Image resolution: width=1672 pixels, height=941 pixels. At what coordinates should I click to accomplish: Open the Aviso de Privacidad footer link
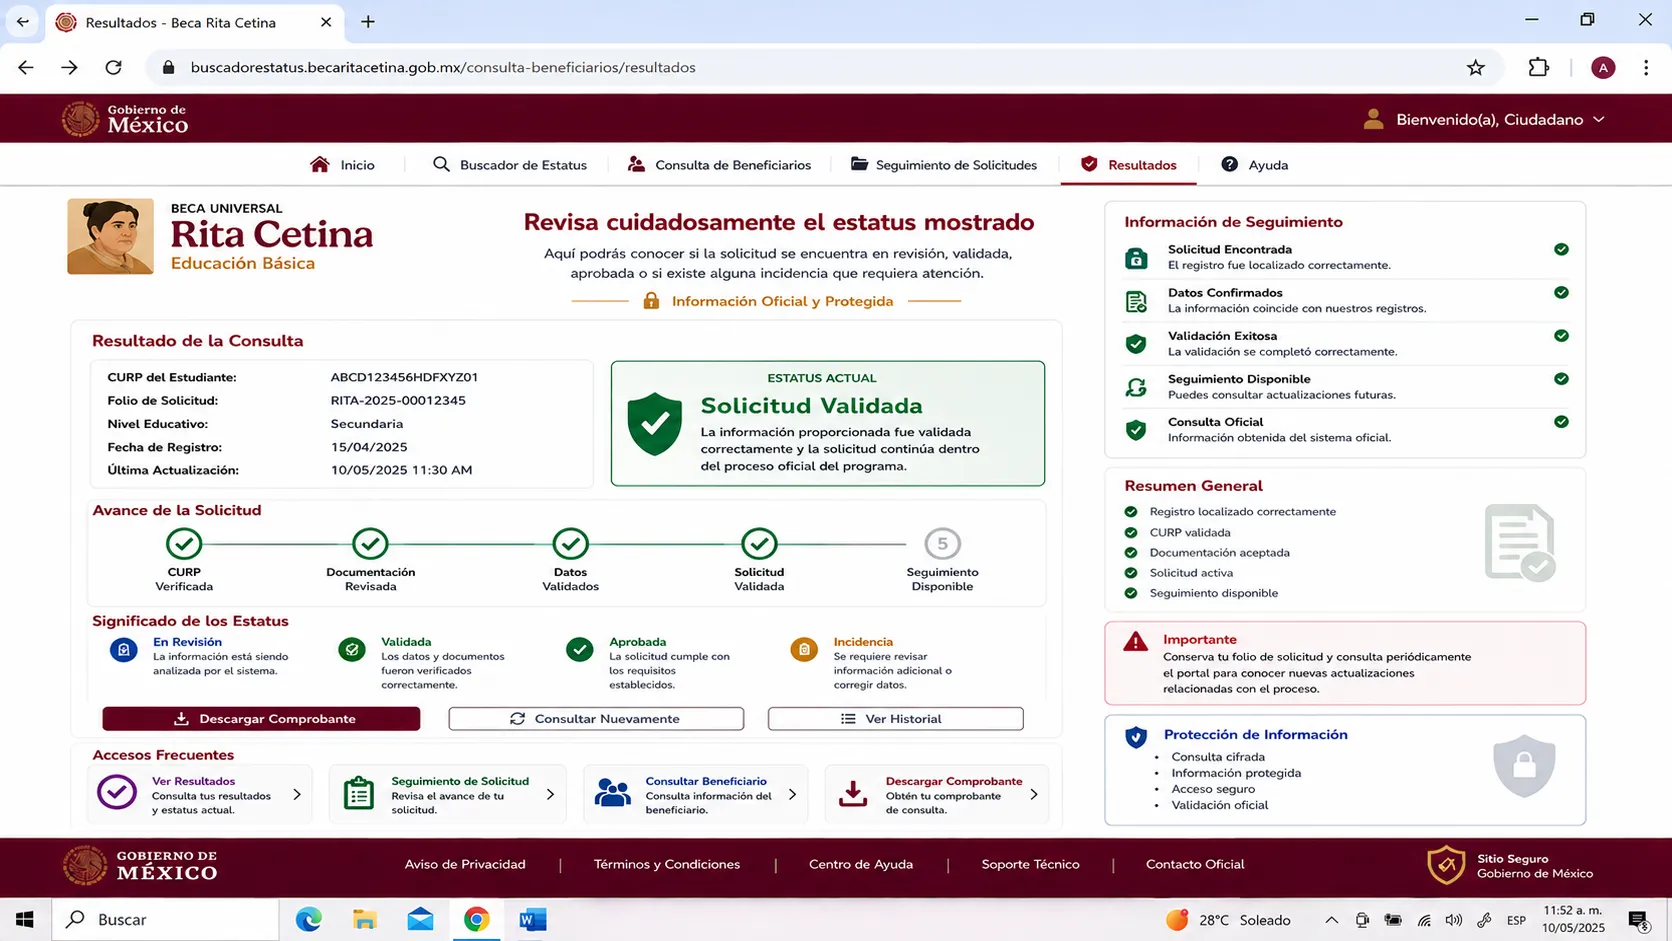(465, 864)
